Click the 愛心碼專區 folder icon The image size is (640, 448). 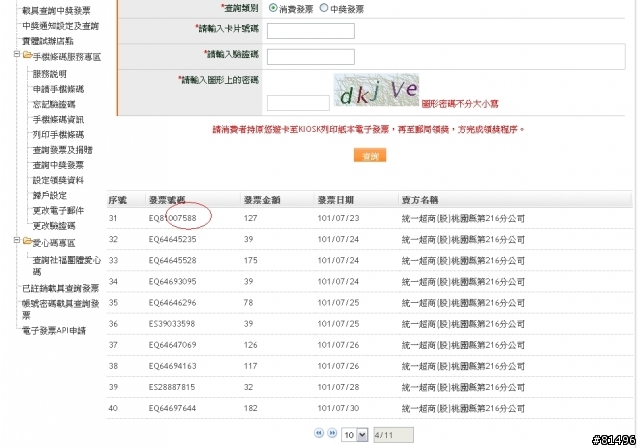point(27,241)
